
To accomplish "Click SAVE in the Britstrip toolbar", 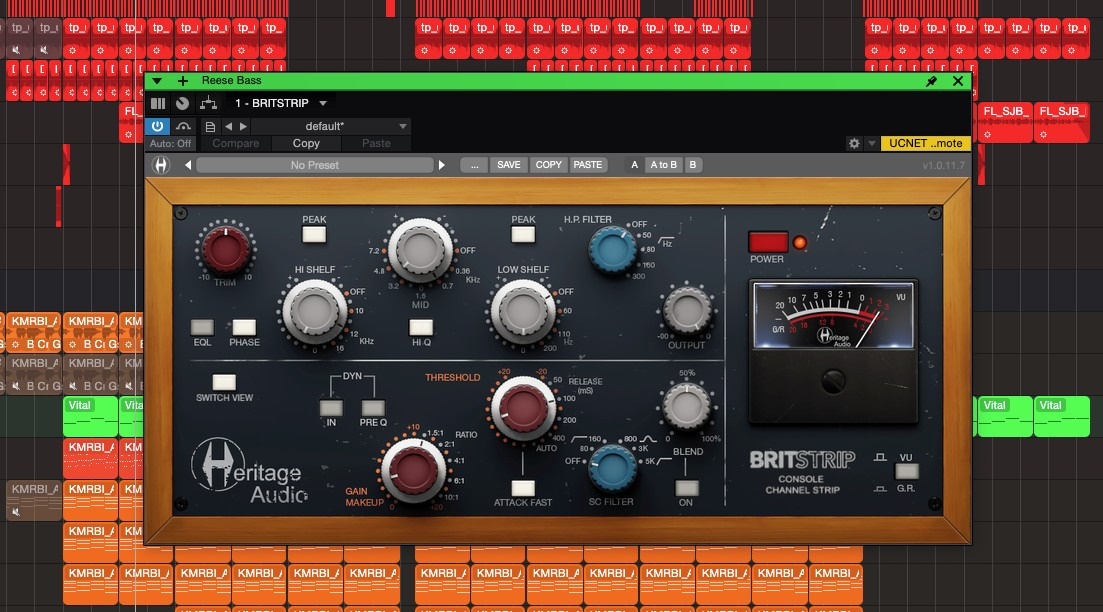I will [509, 165].
